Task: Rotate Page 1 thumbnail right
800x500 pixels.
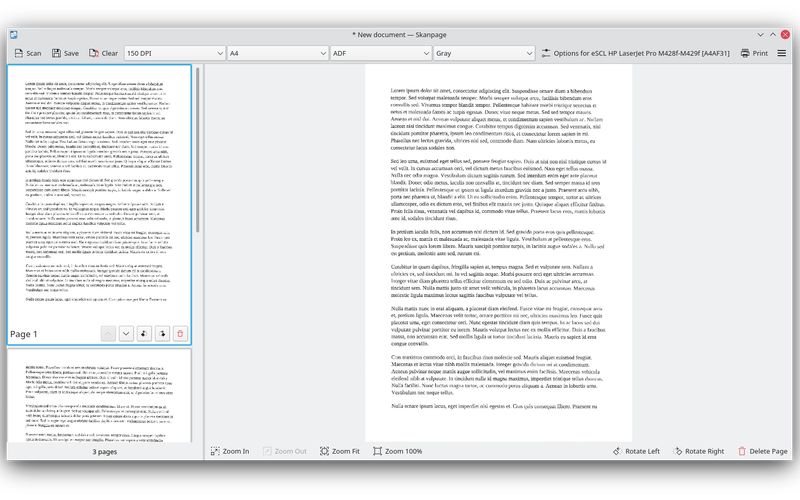Action: click(x=162, y=334)
